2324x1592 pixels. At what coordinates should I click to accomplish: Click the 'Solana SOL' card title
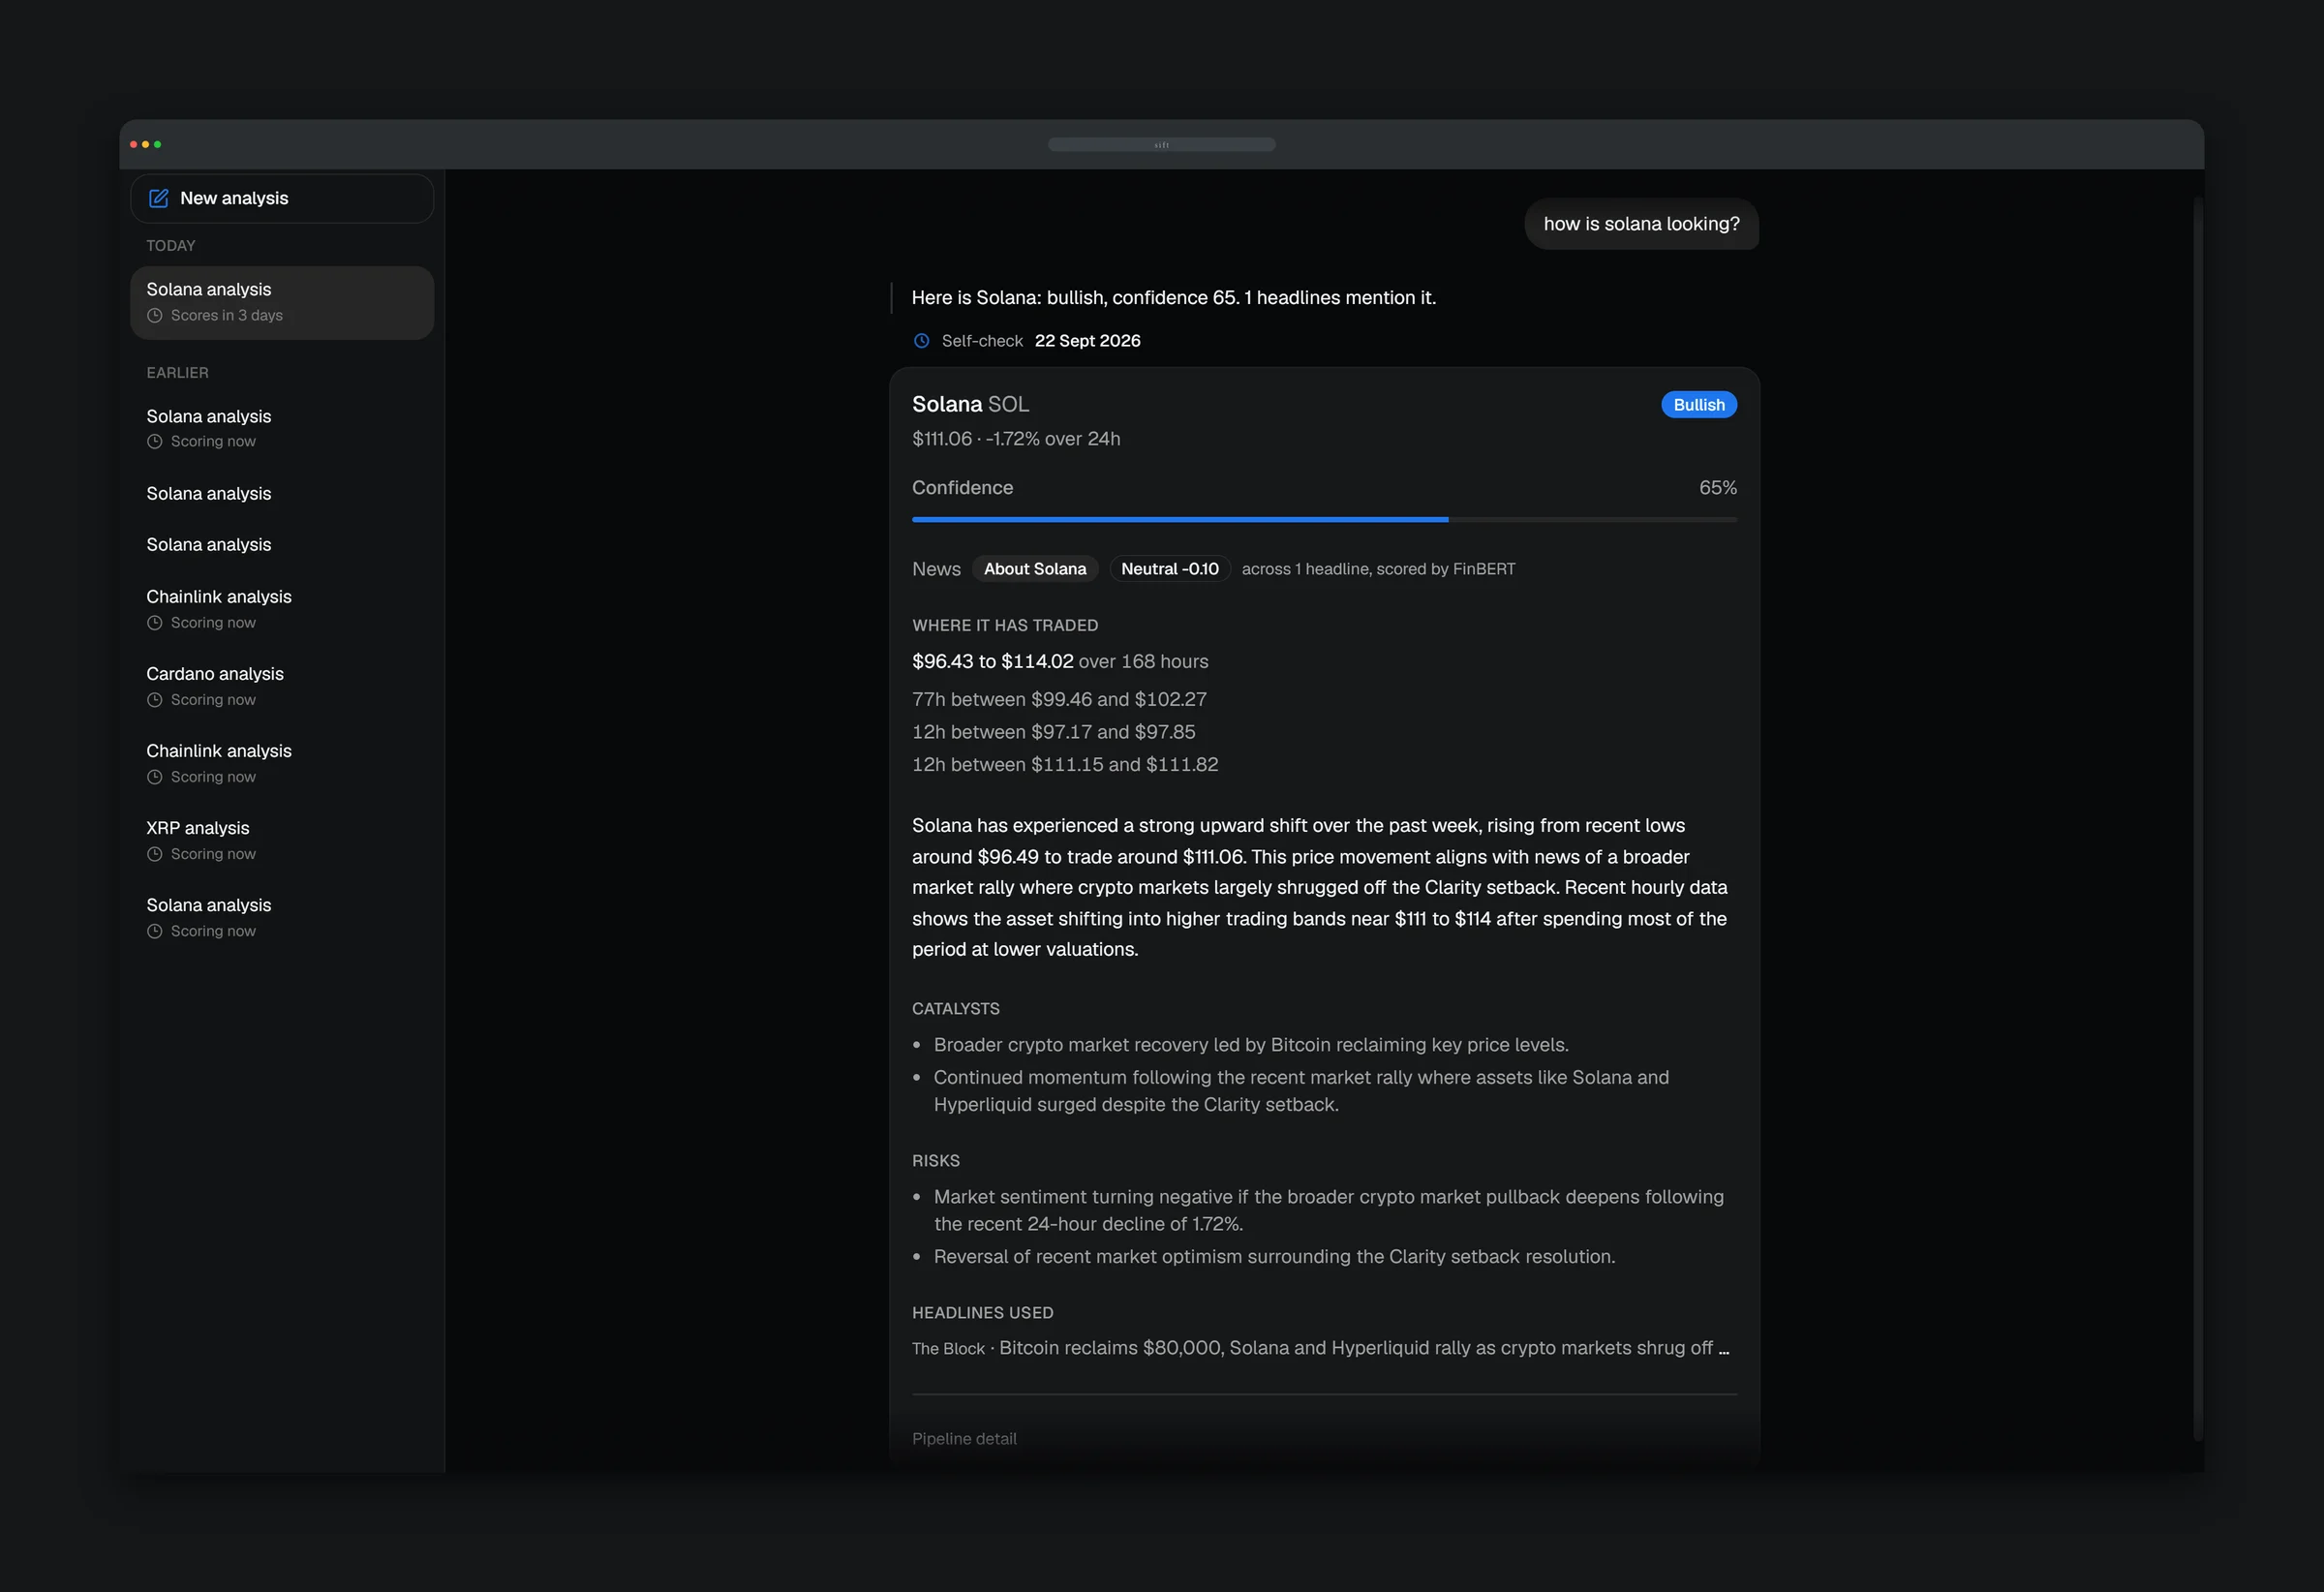click(970, 405)
